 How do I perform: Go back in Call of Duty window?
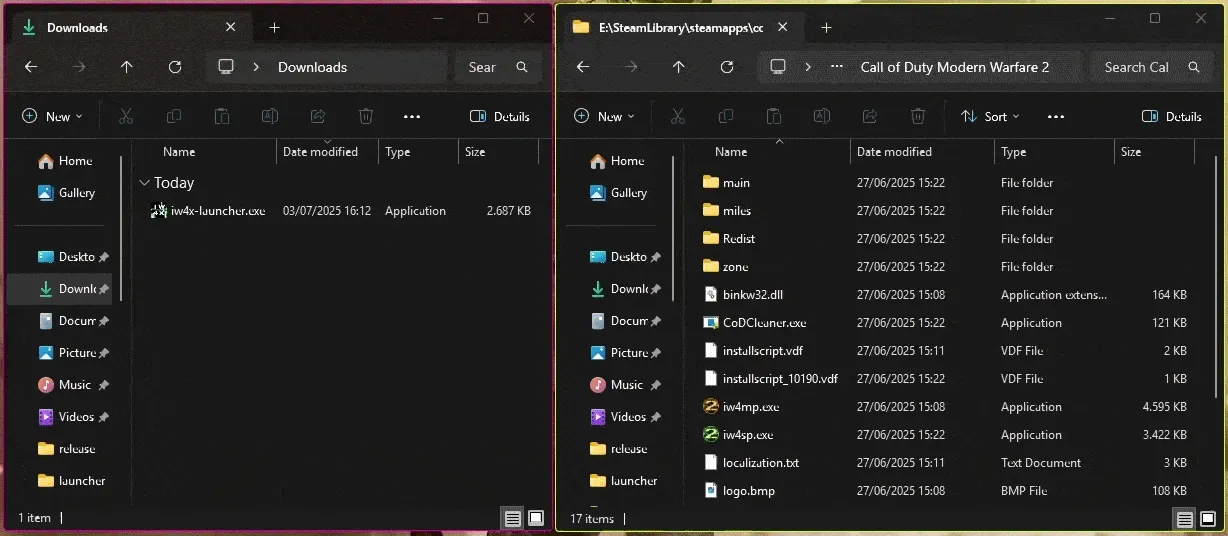tap(583, 67)
